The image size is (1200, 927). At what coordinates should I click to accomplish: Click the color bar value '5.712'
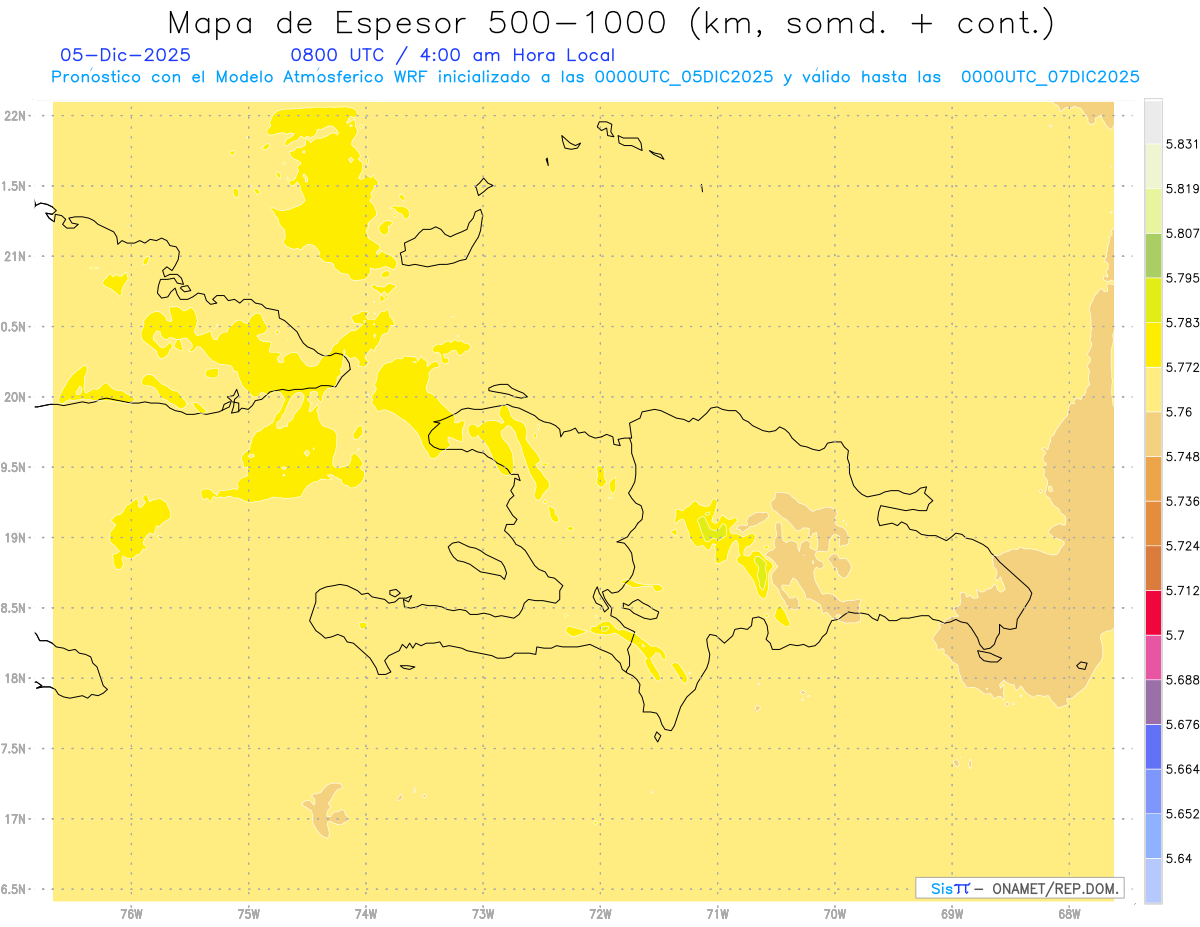(x=1182, y=590)
